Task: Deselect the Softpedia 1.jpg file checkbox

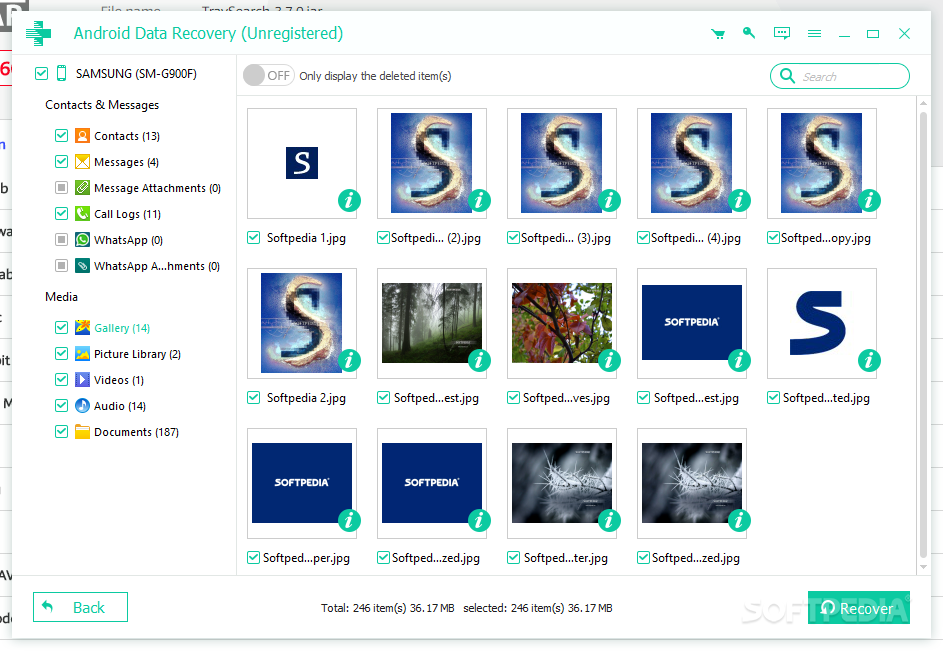Action: (254, 238)
